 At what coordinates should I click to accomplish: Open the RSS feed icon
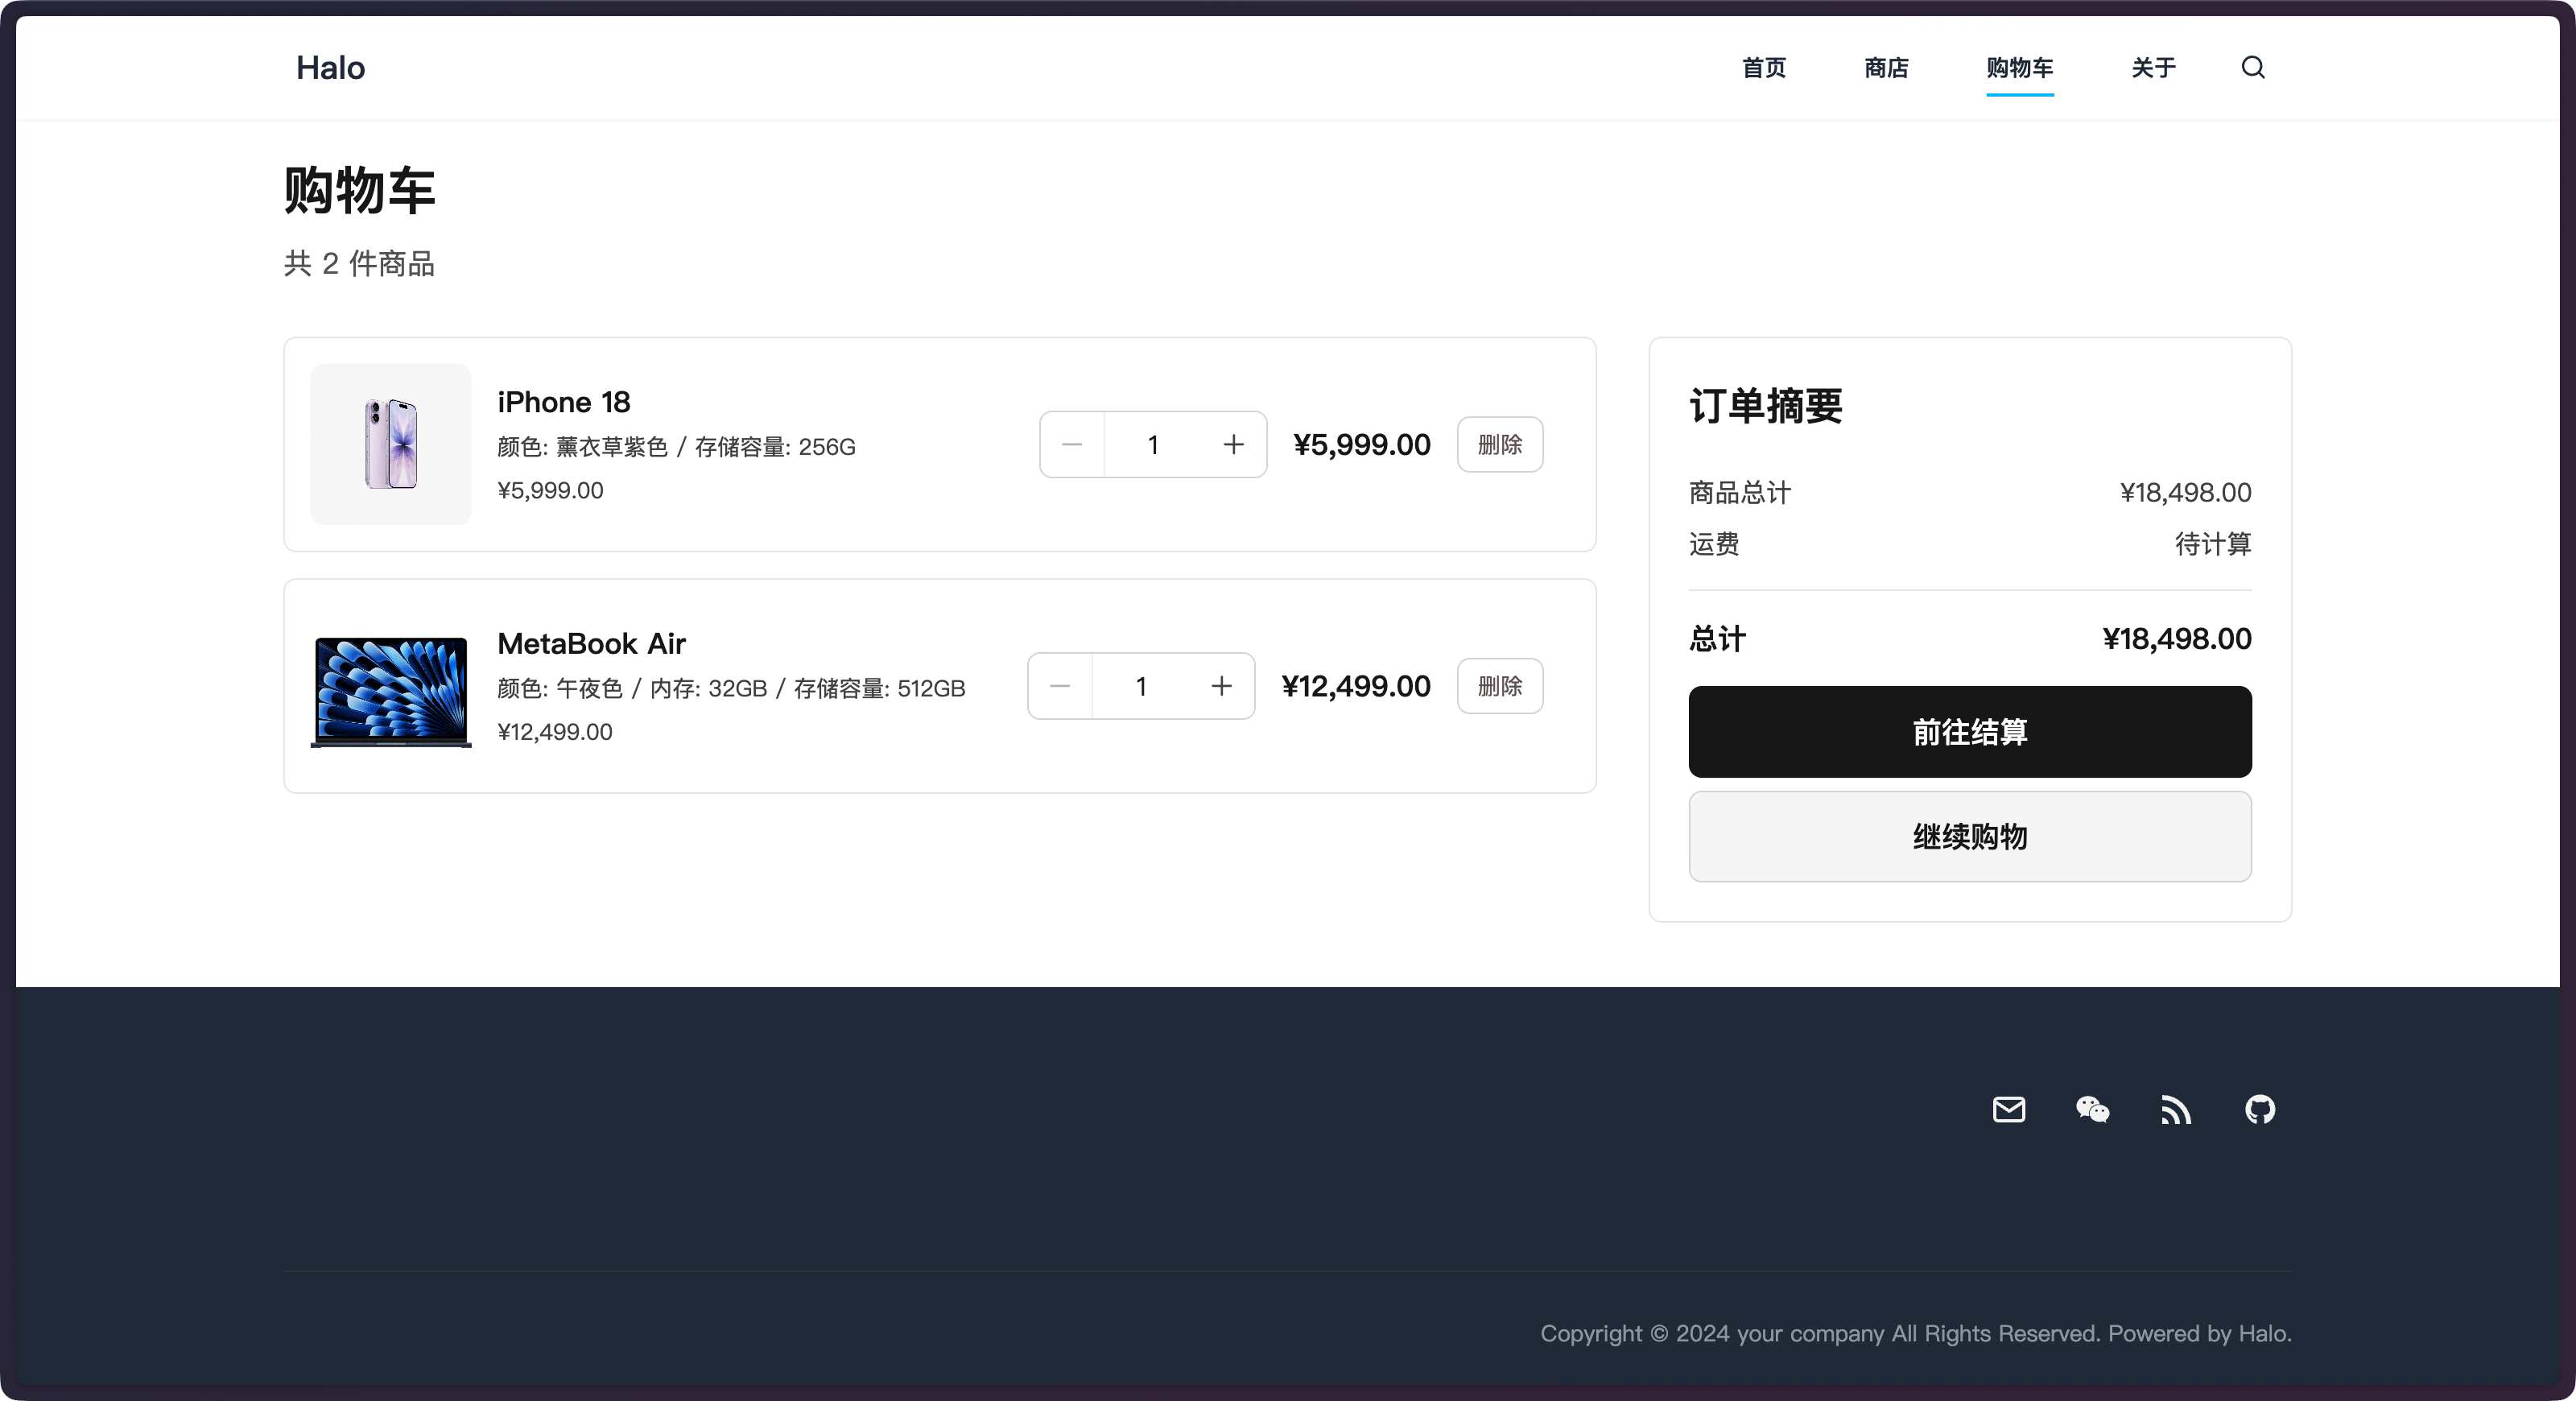point(2175,1109)
